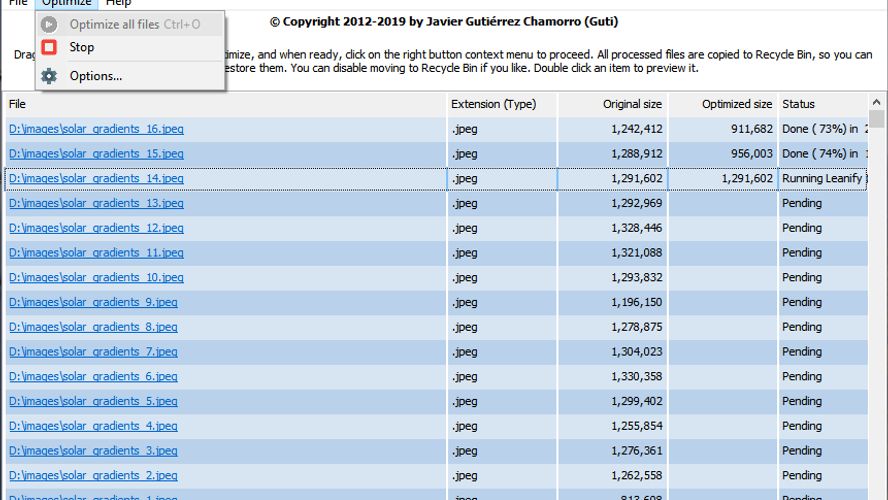Image resolution: width=888 pixels, height=500 pixels.
Task: Open the File menu
Action: (x=18, y=4)
